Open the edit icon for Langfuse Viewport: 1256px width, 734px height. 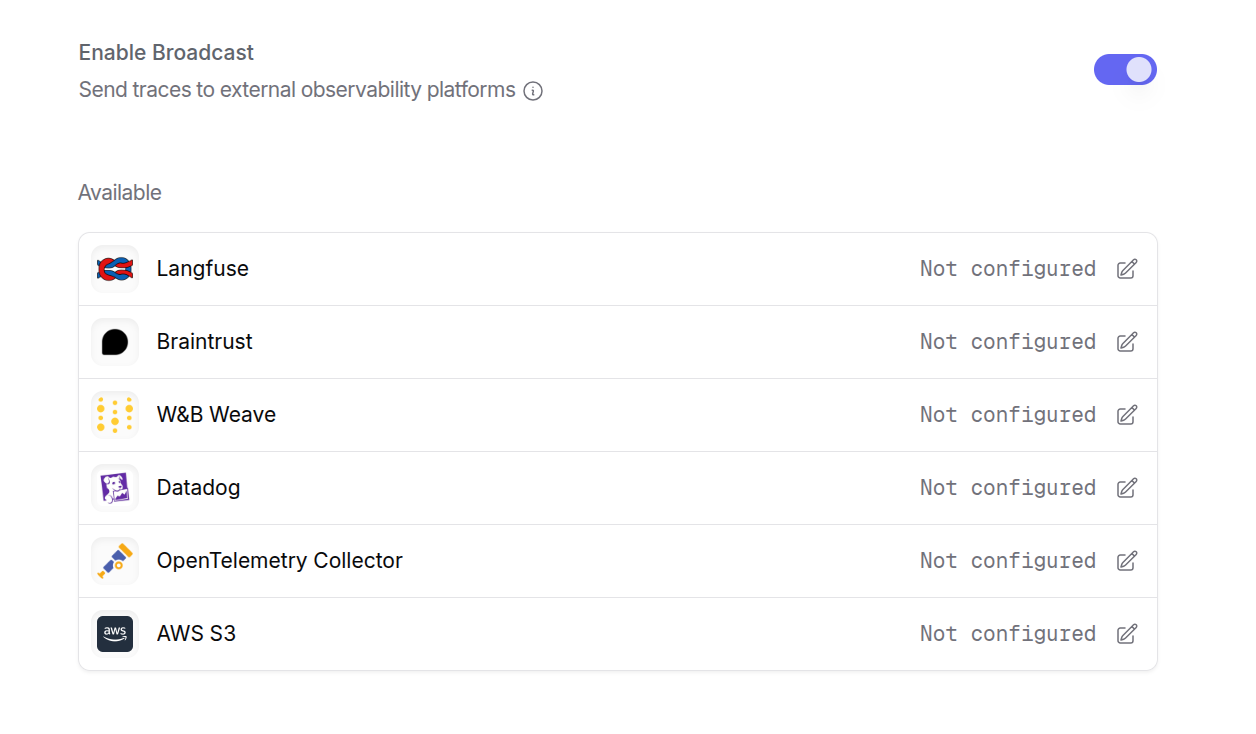point(1127,269)
